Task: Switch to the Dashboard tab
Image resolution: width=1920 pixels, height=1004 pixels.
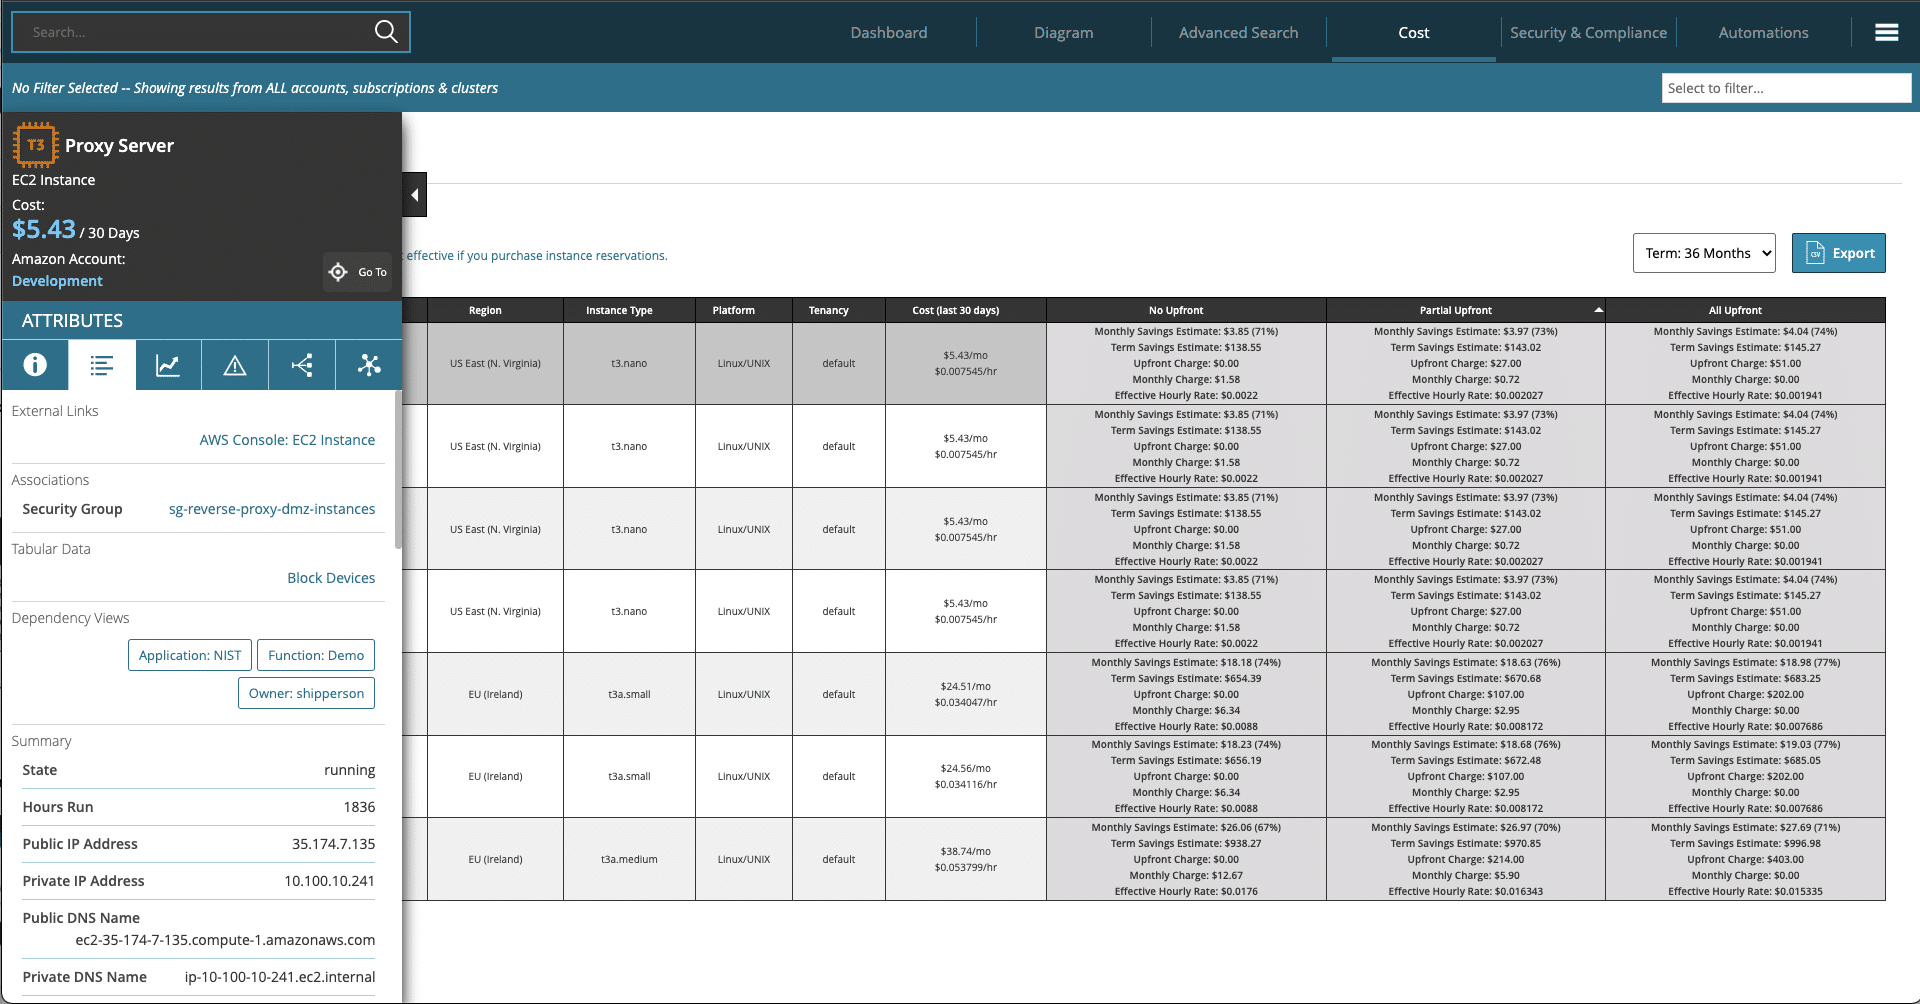Action: [x=888, y=32]
